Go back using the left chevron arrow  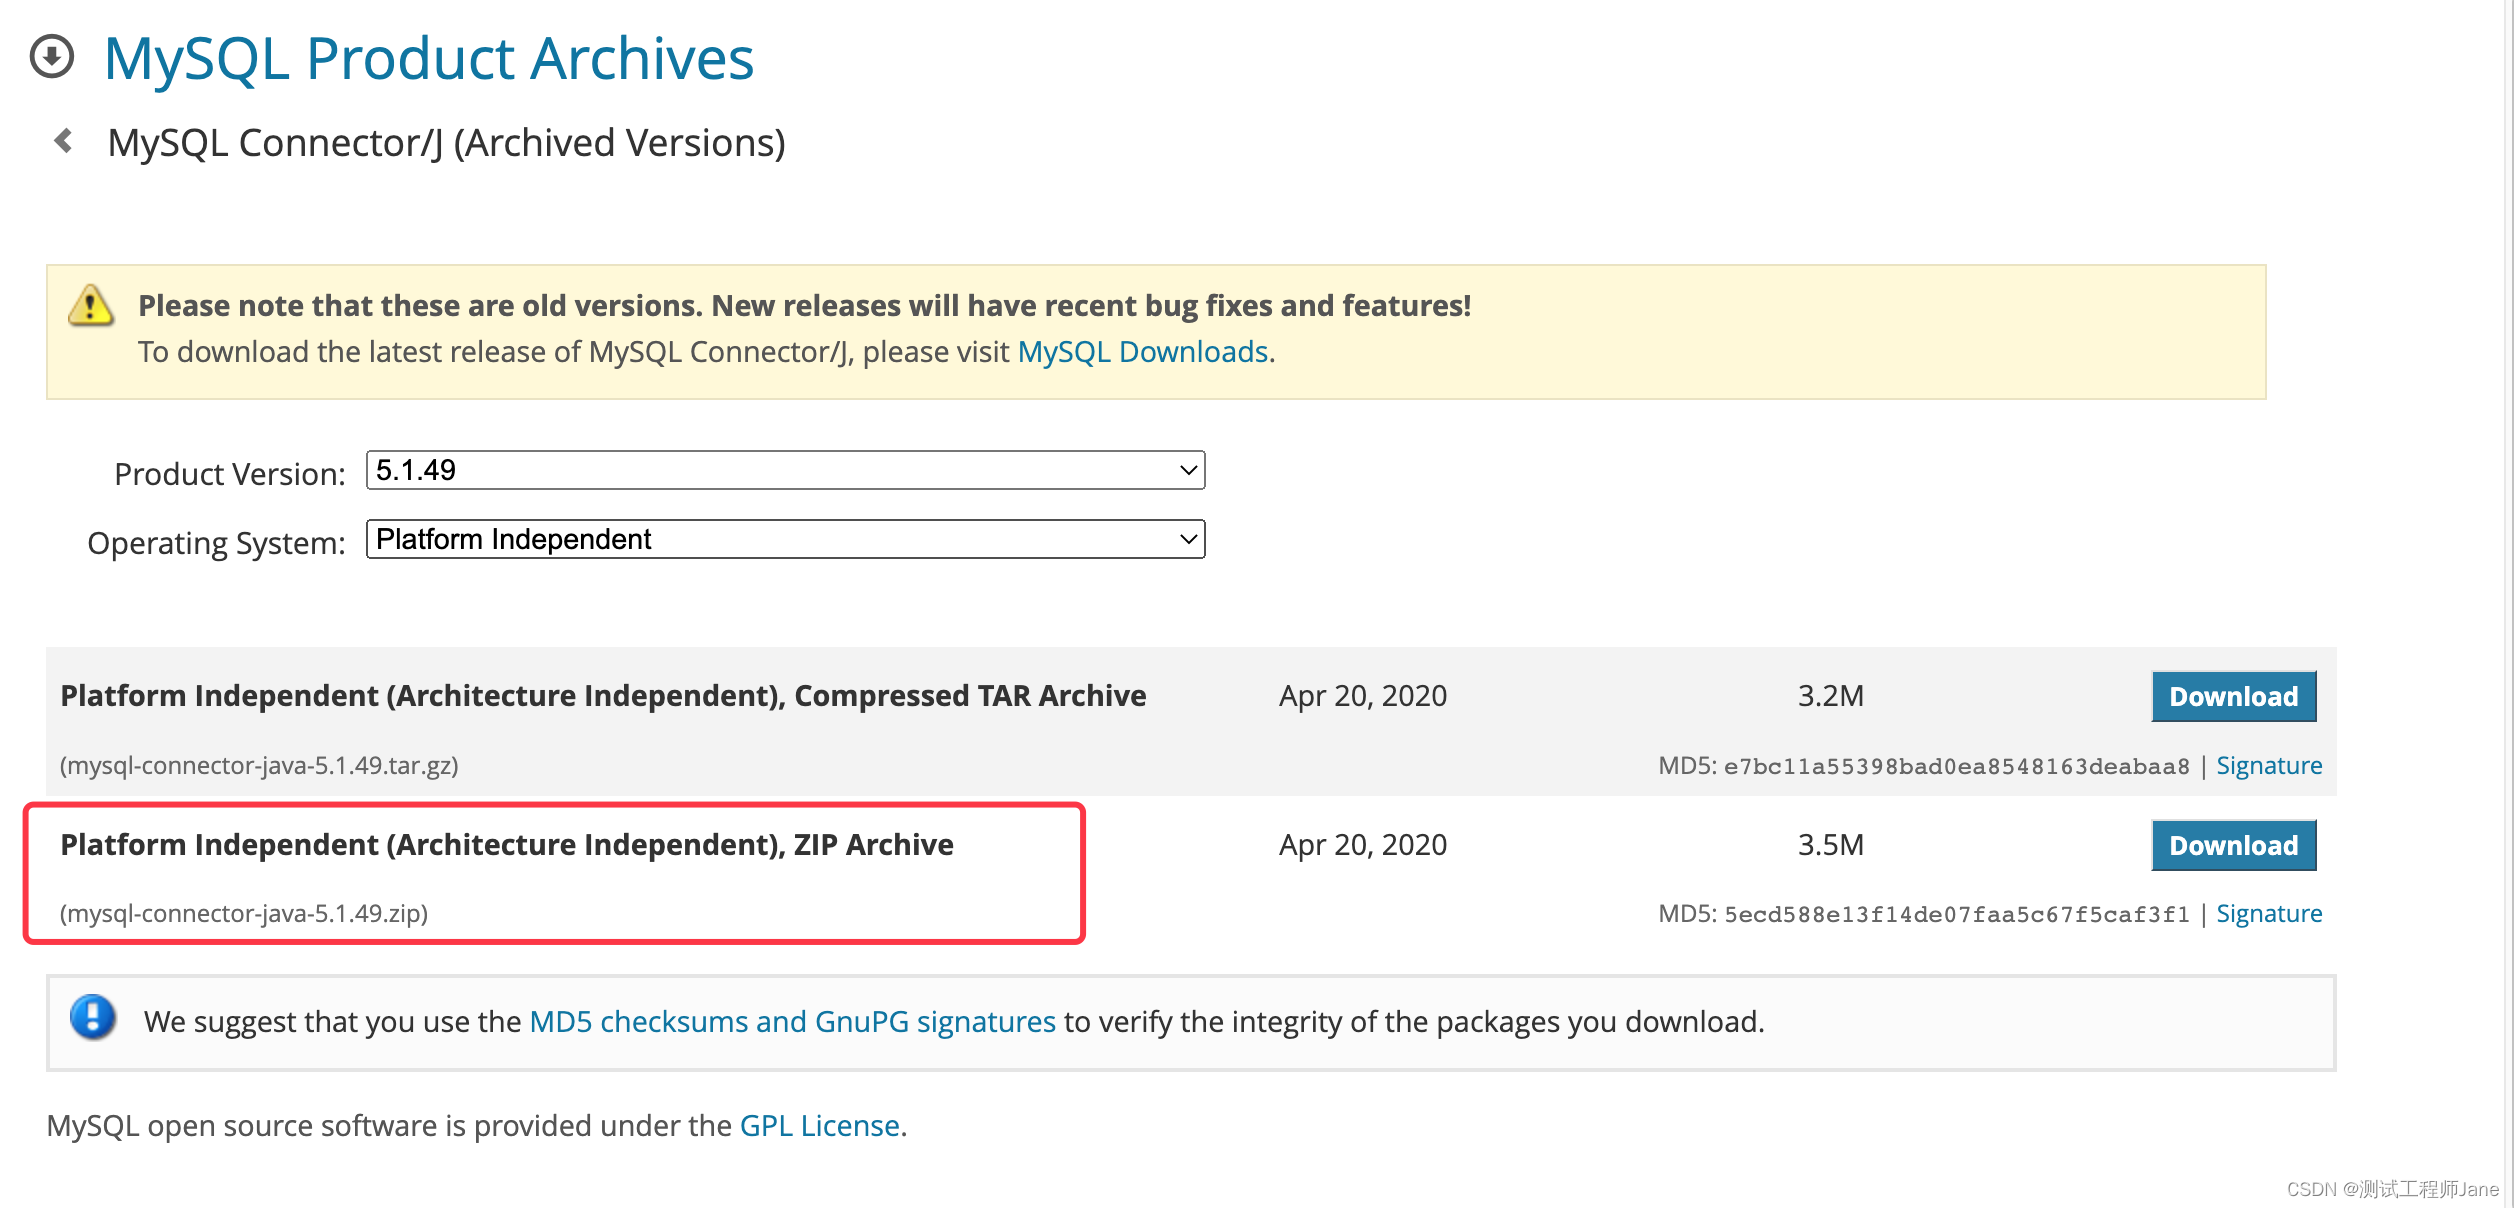point(63,141)
